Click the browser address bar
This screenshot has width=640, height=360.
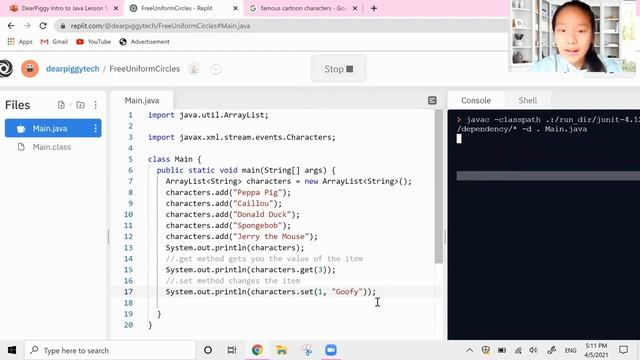(x=282, y=26)
